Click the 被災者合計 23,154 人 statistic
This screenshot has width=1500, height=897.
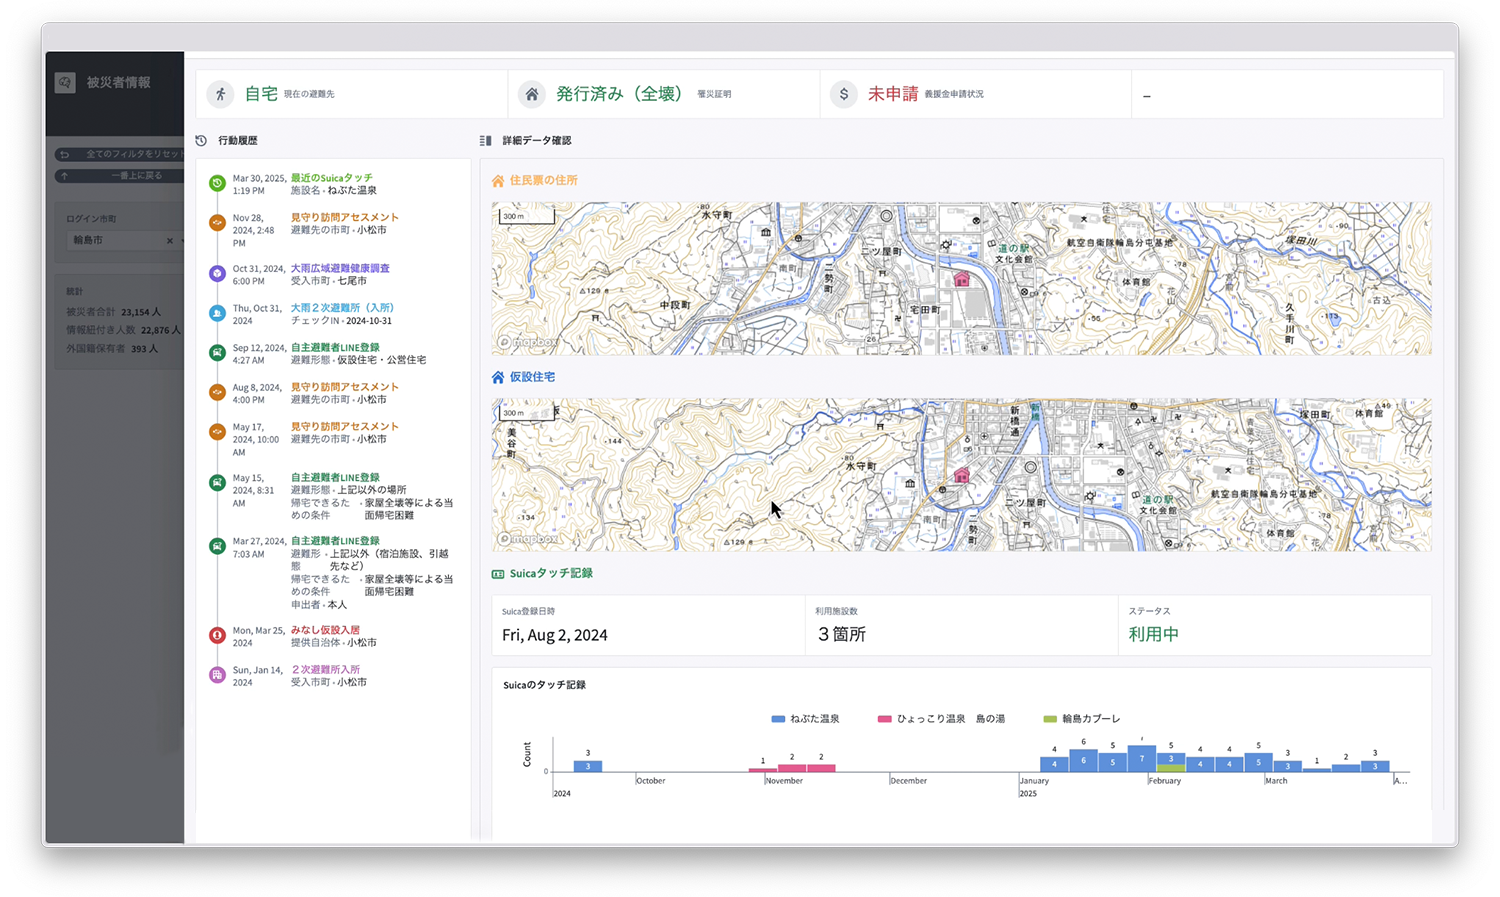point(113,312)
